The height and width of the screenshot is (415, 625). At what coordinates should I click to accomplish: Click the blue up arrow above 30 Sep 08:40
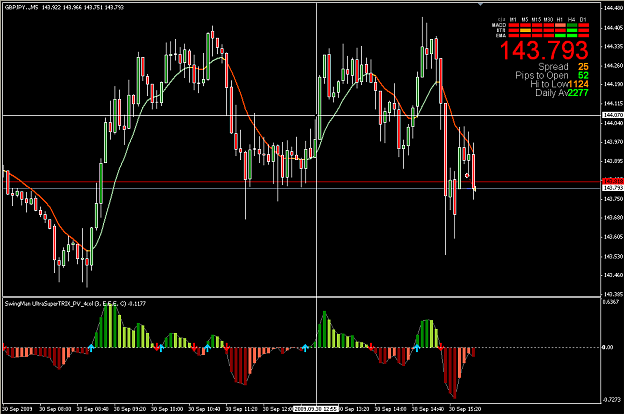click(91, 348)
